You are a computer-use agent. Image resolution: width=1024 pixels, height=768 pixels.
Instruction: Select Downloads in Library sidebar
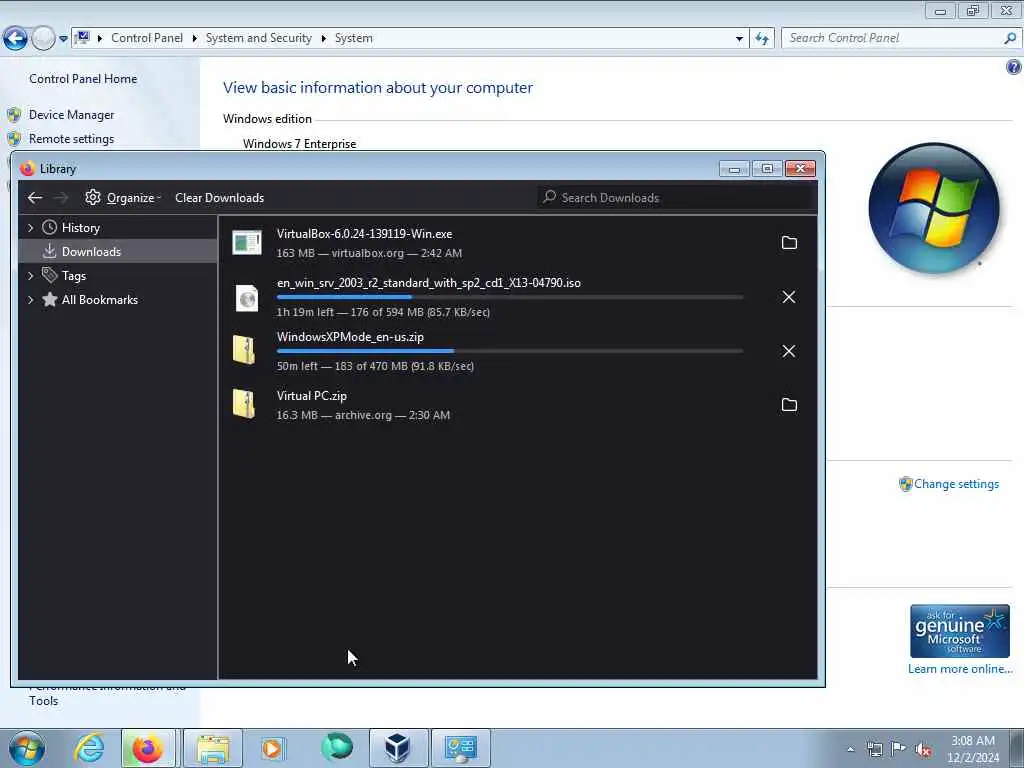(118, 251)
